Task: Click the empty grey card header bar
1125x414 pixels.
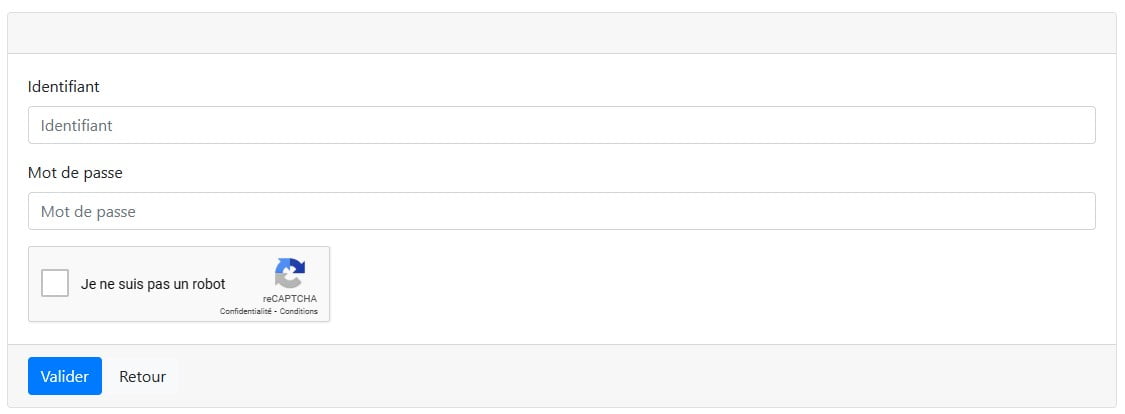Action: (x=562, y=33)
